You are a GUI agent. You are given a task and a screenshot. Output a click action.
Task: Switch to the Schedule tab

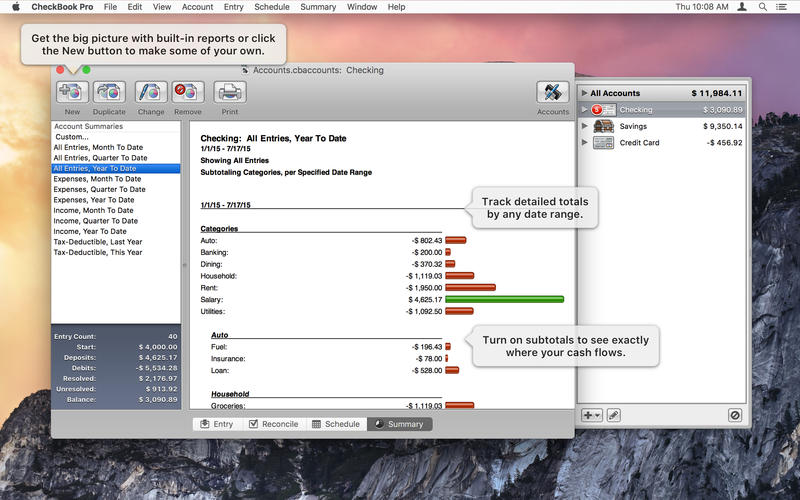tap(336, 424)
